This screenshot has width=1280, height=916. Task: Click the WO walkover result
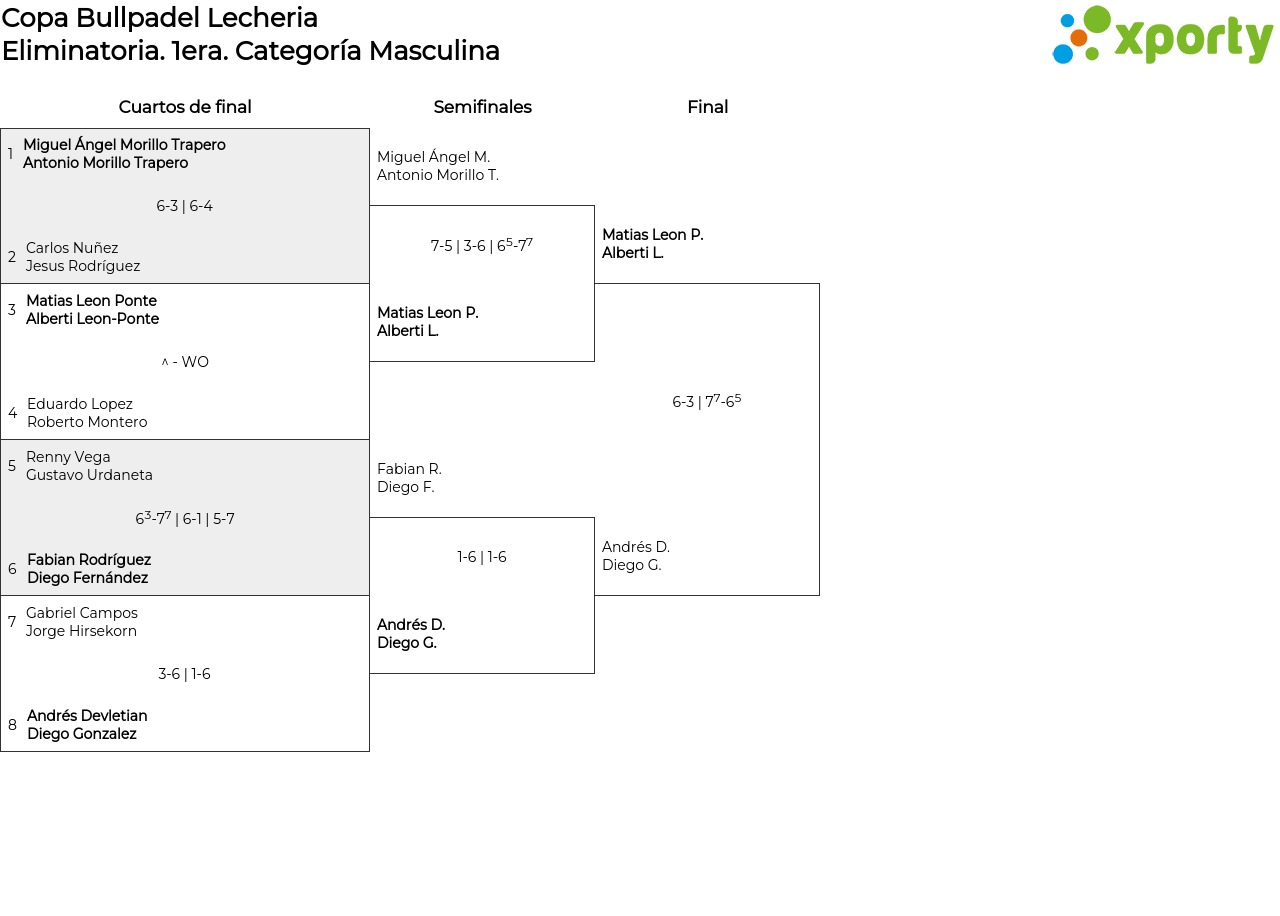point(185,362)
